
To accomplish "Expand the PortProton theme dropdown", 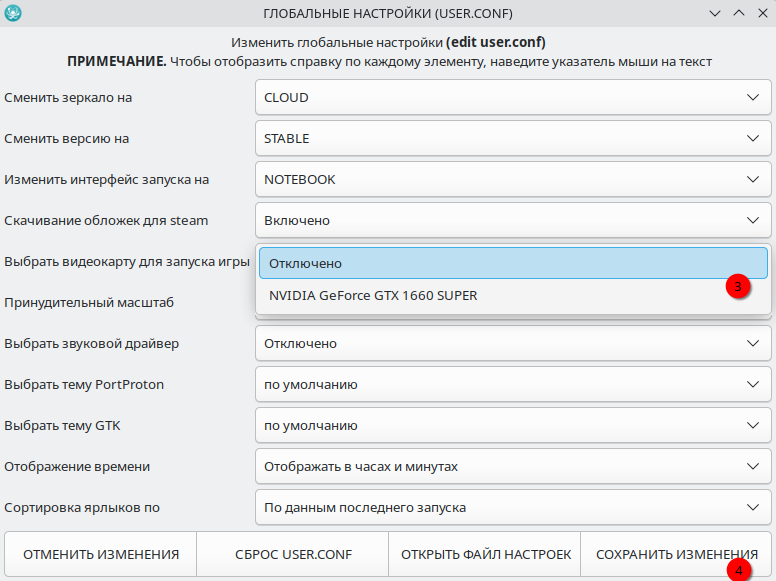I will pos(513,385).
